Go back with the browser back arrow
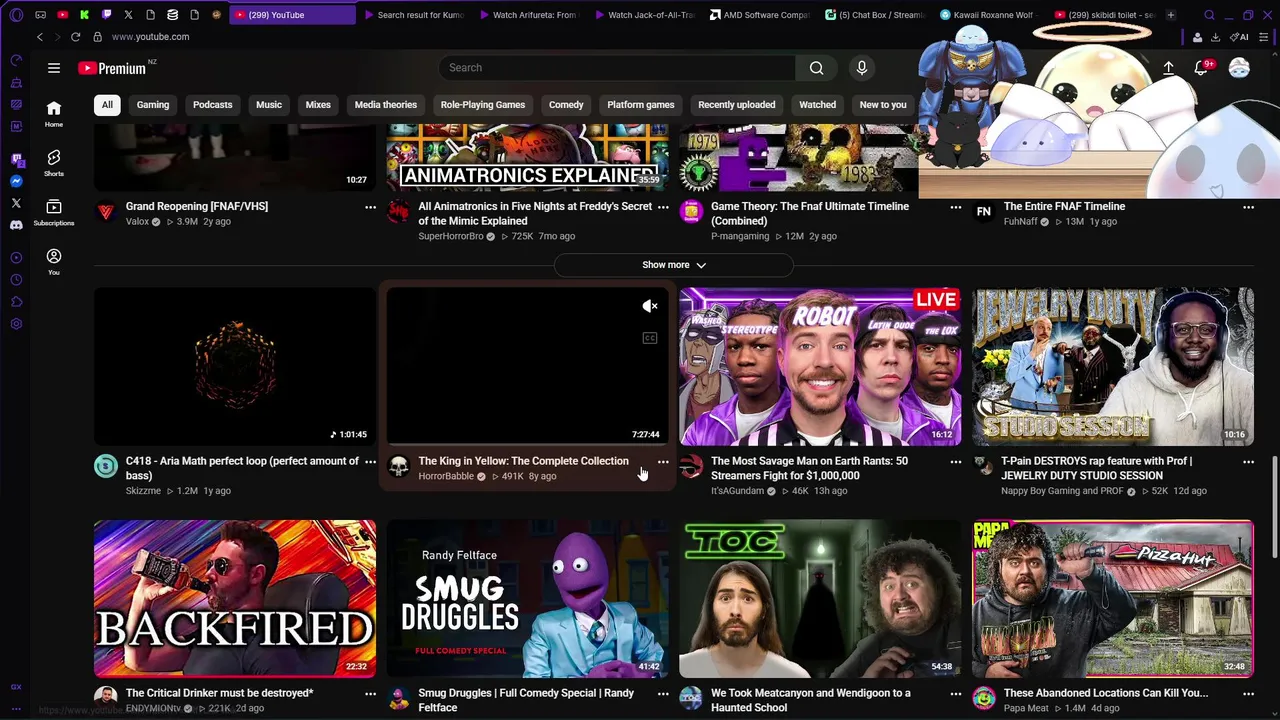Viewport: 1280px width, 720px height. pyautogui.click(x=40, y=37)
